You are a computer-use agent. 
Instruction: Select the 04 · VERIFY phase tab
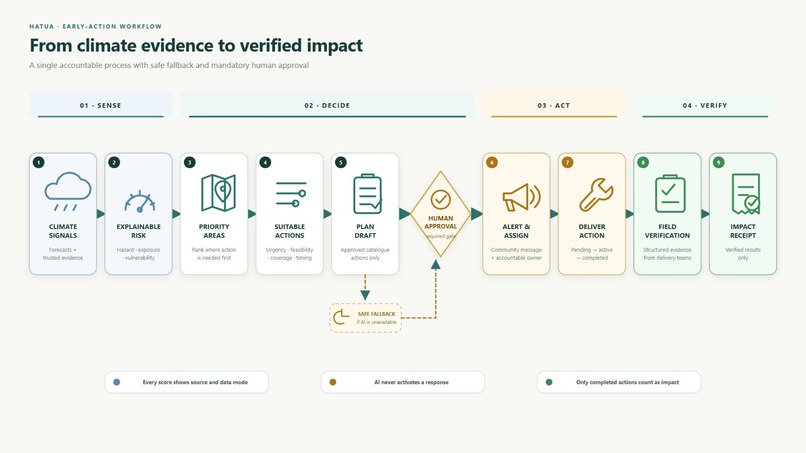705,105
